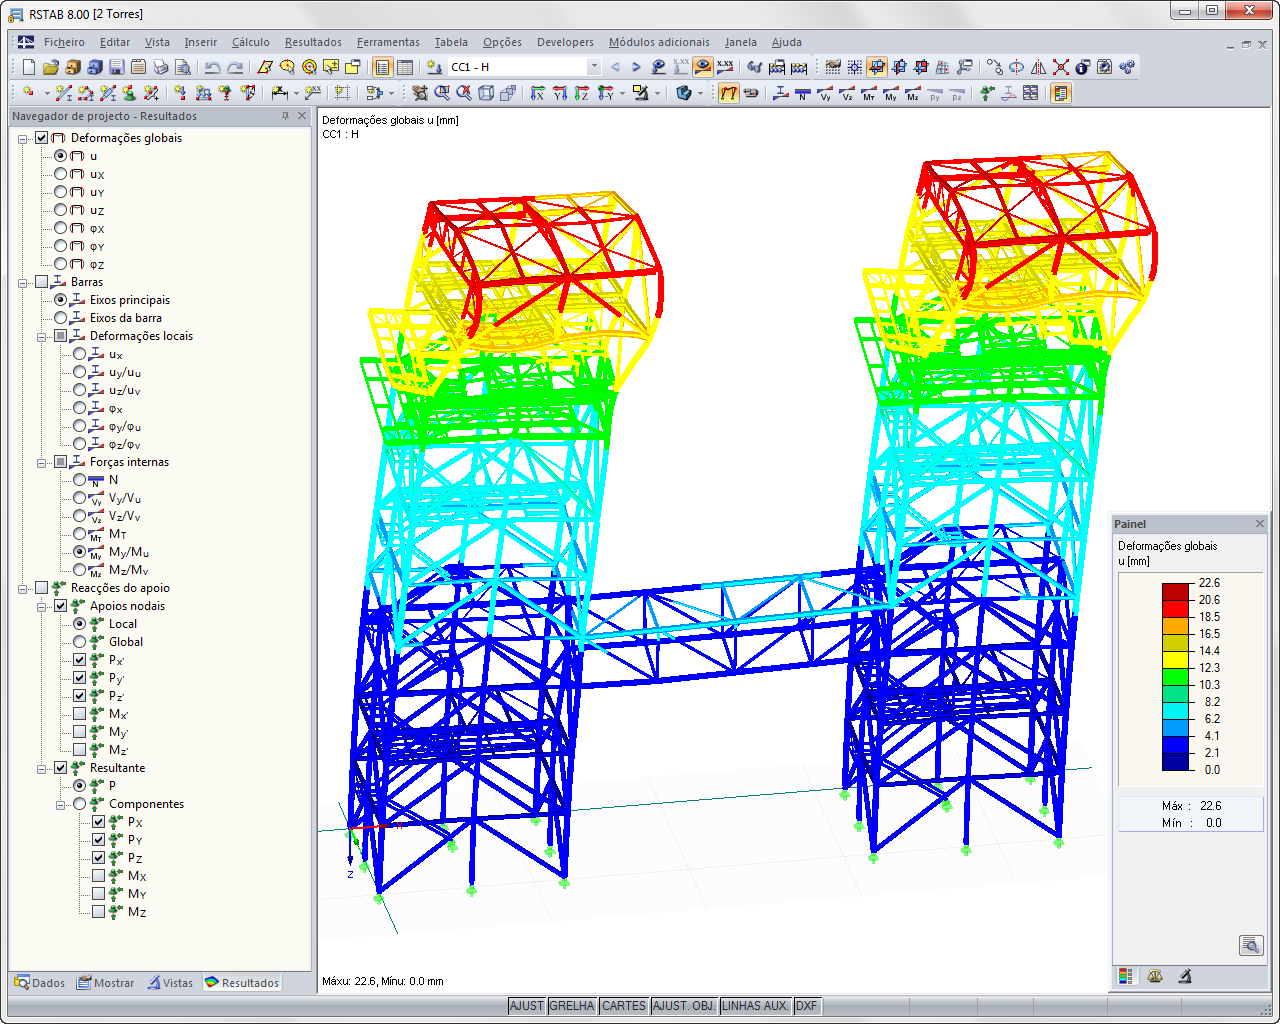Screen dimensions: 1280x1024
Task: Select the N internal force radio button
Action: [x=80, y=480]
